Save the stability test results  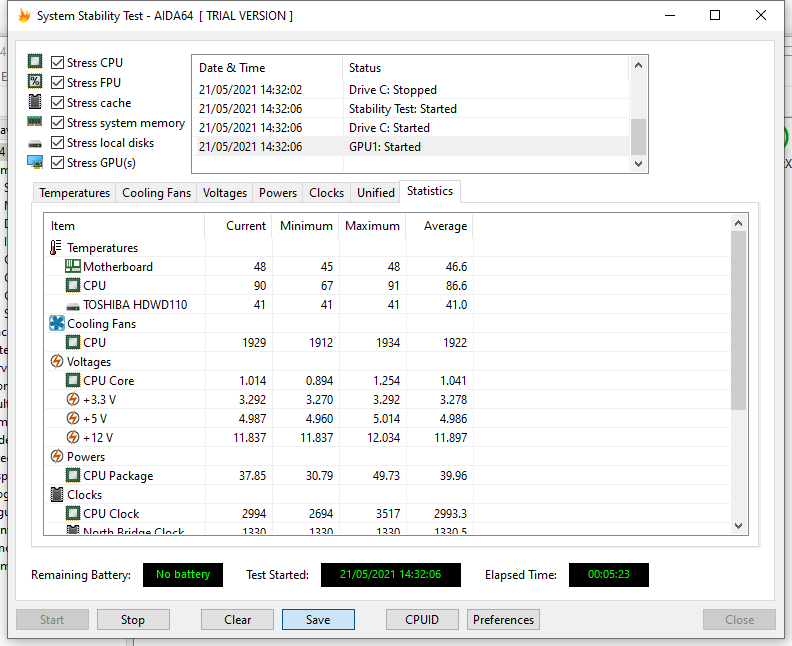click(x=318, y=620)
